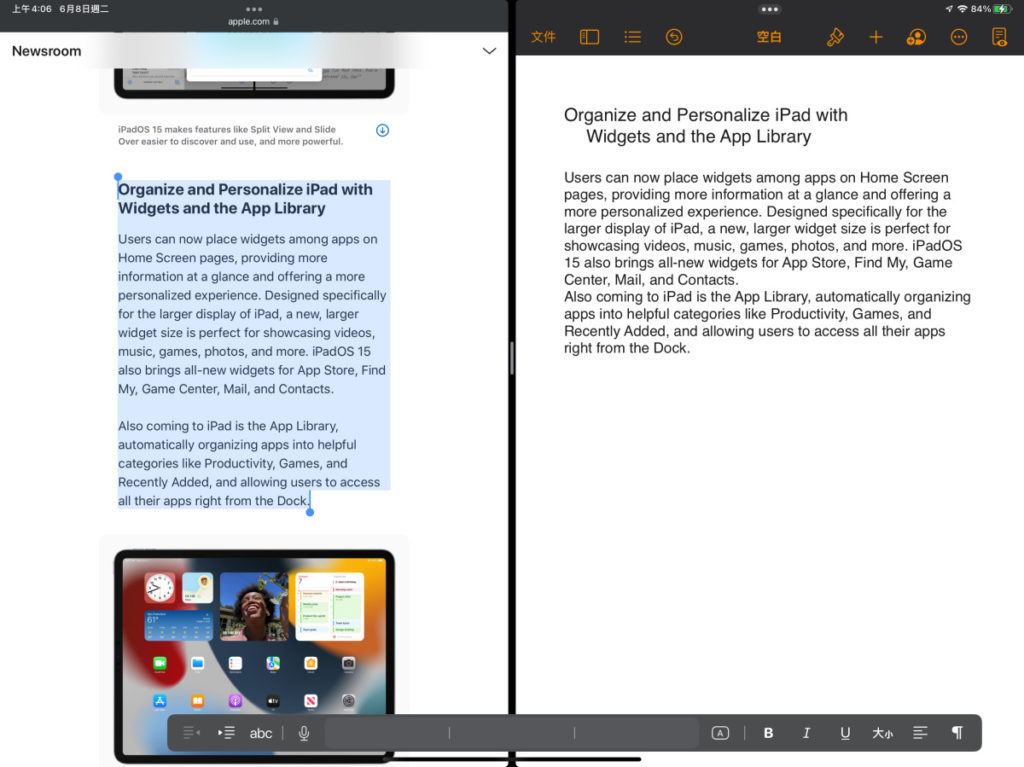The width and height of the screenshot is (1024, 767).
Task: Tap the download icon beside the Split View caption
Action: coord(383,131)
